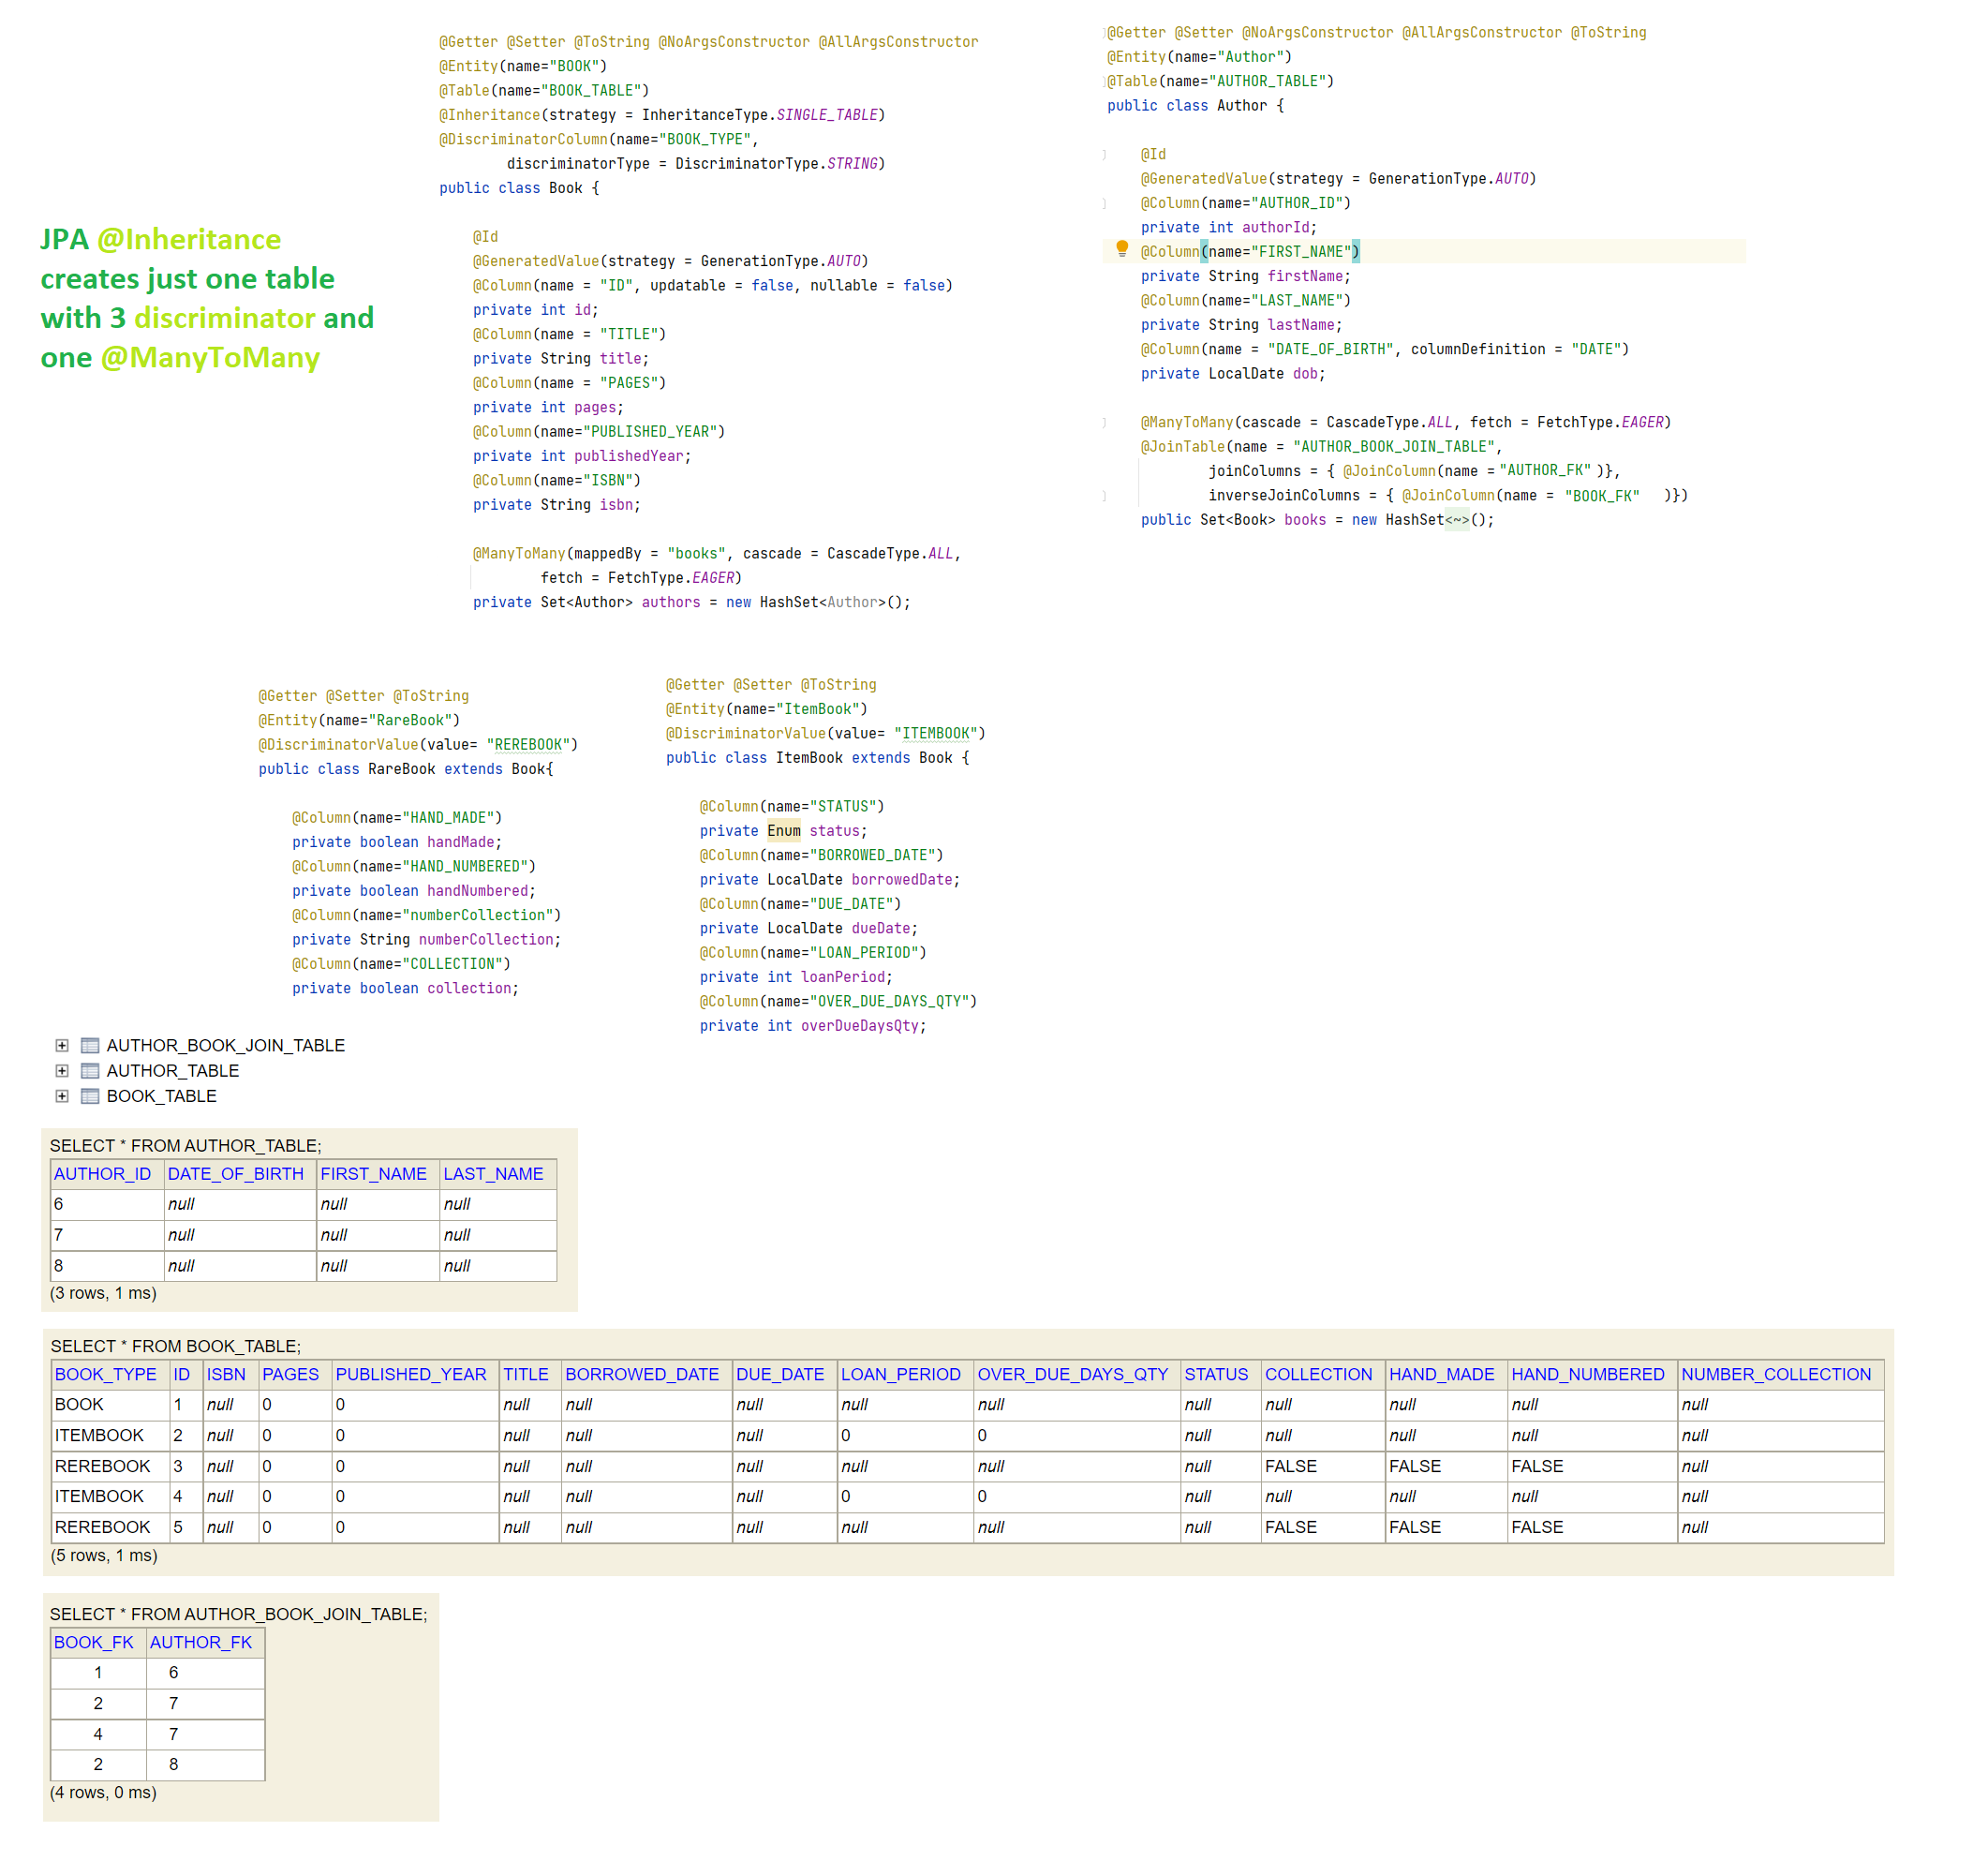Image resolution: width=1973 pixels, height=1876 pixels.
Task: Click the BOOK_TABLE table icon
Action: (90, 1096)
